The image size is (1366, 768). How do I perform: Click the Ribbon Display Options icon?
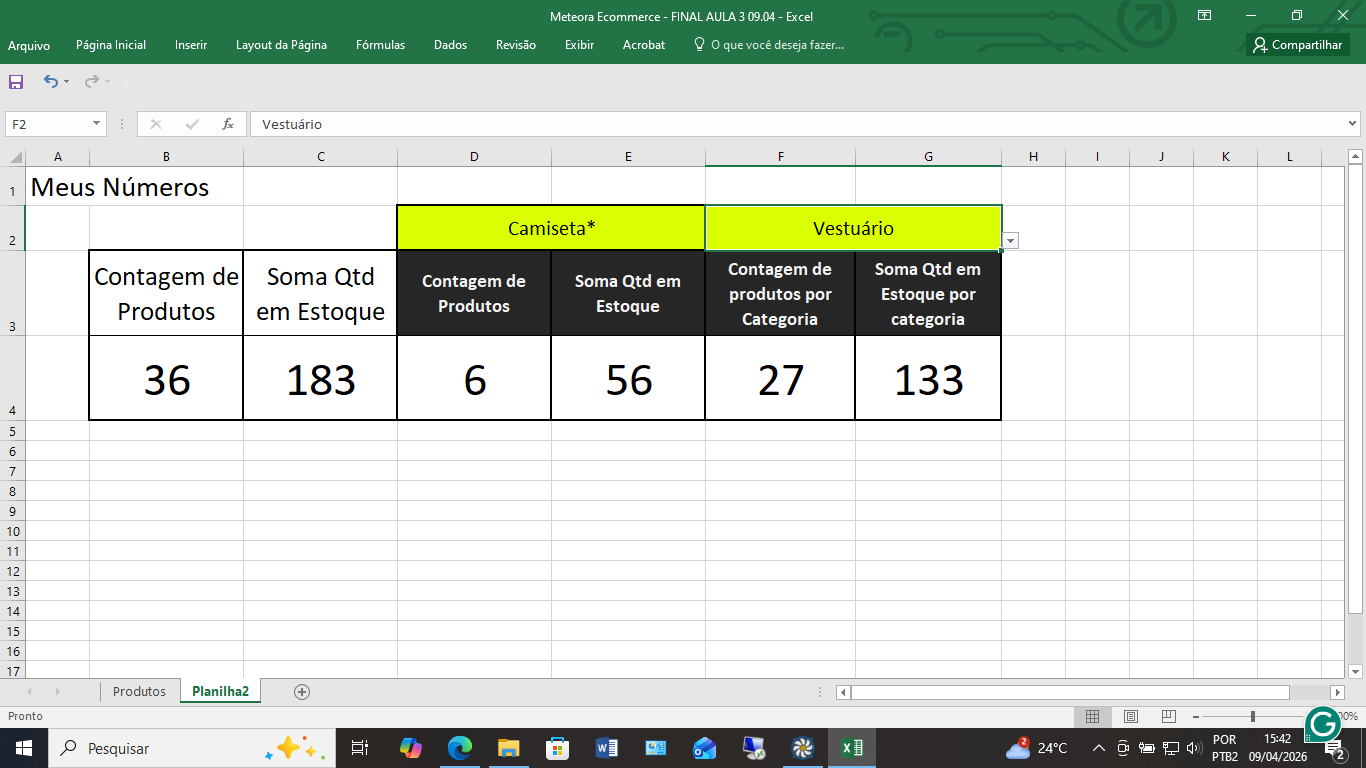point(1205,16)
